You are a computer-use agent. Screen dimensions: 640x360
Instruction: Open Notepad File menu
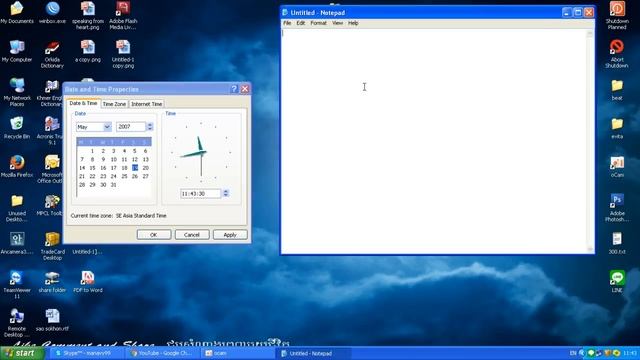pos(287,23)
